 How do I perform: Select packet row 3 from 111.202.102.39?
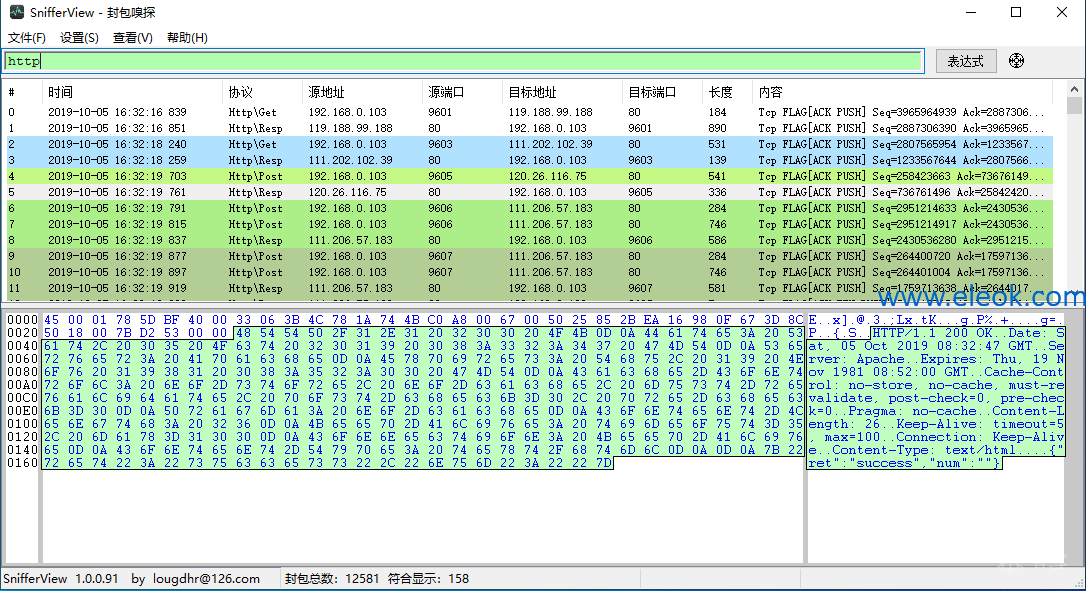528,160
